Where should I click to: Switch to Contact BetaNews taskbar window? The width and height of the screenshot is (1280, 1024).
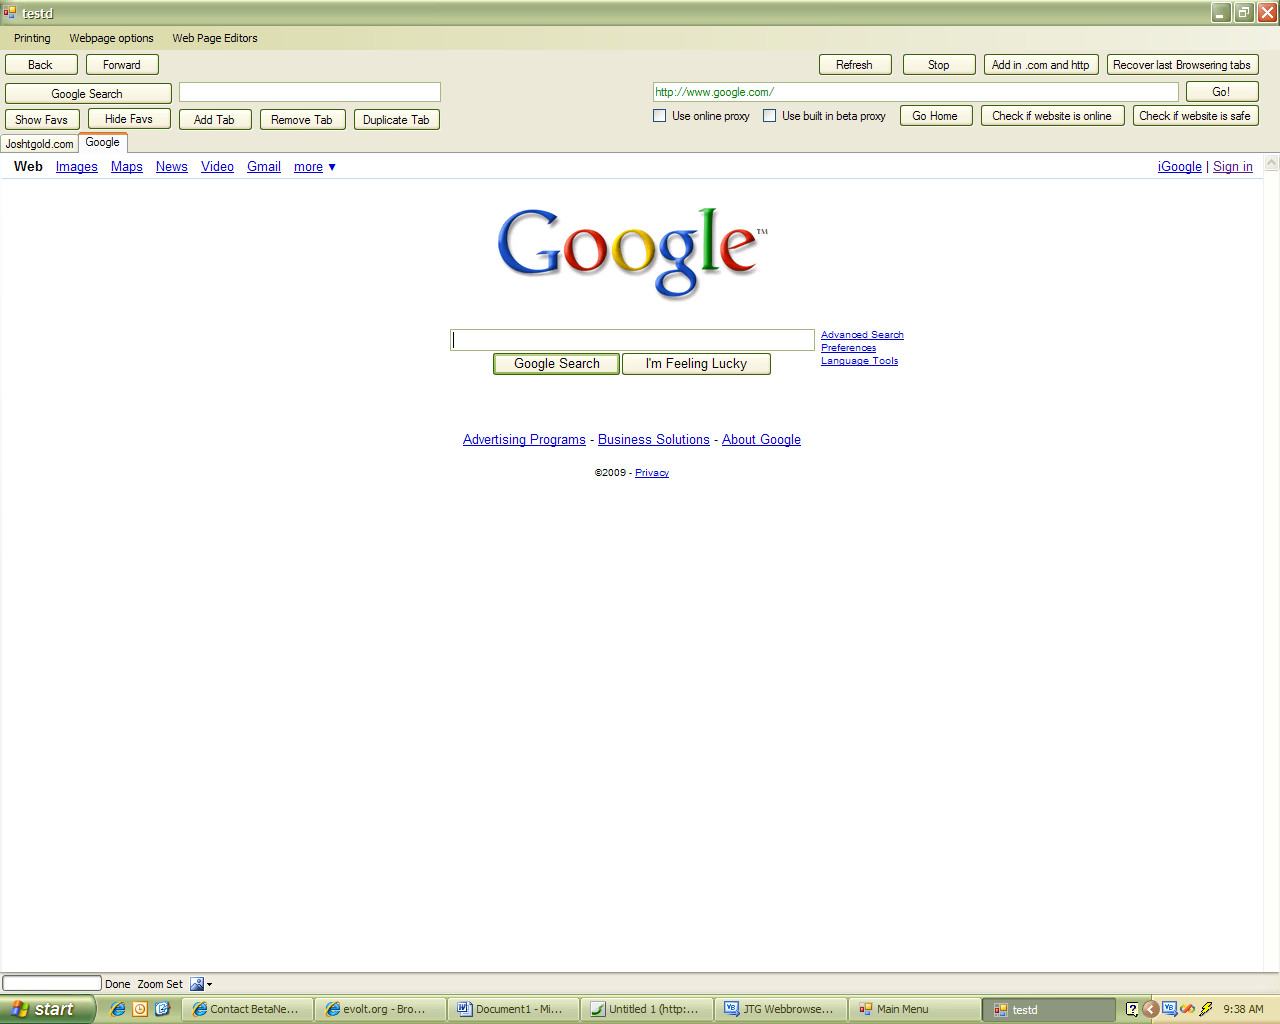[x=247, y=1009]
